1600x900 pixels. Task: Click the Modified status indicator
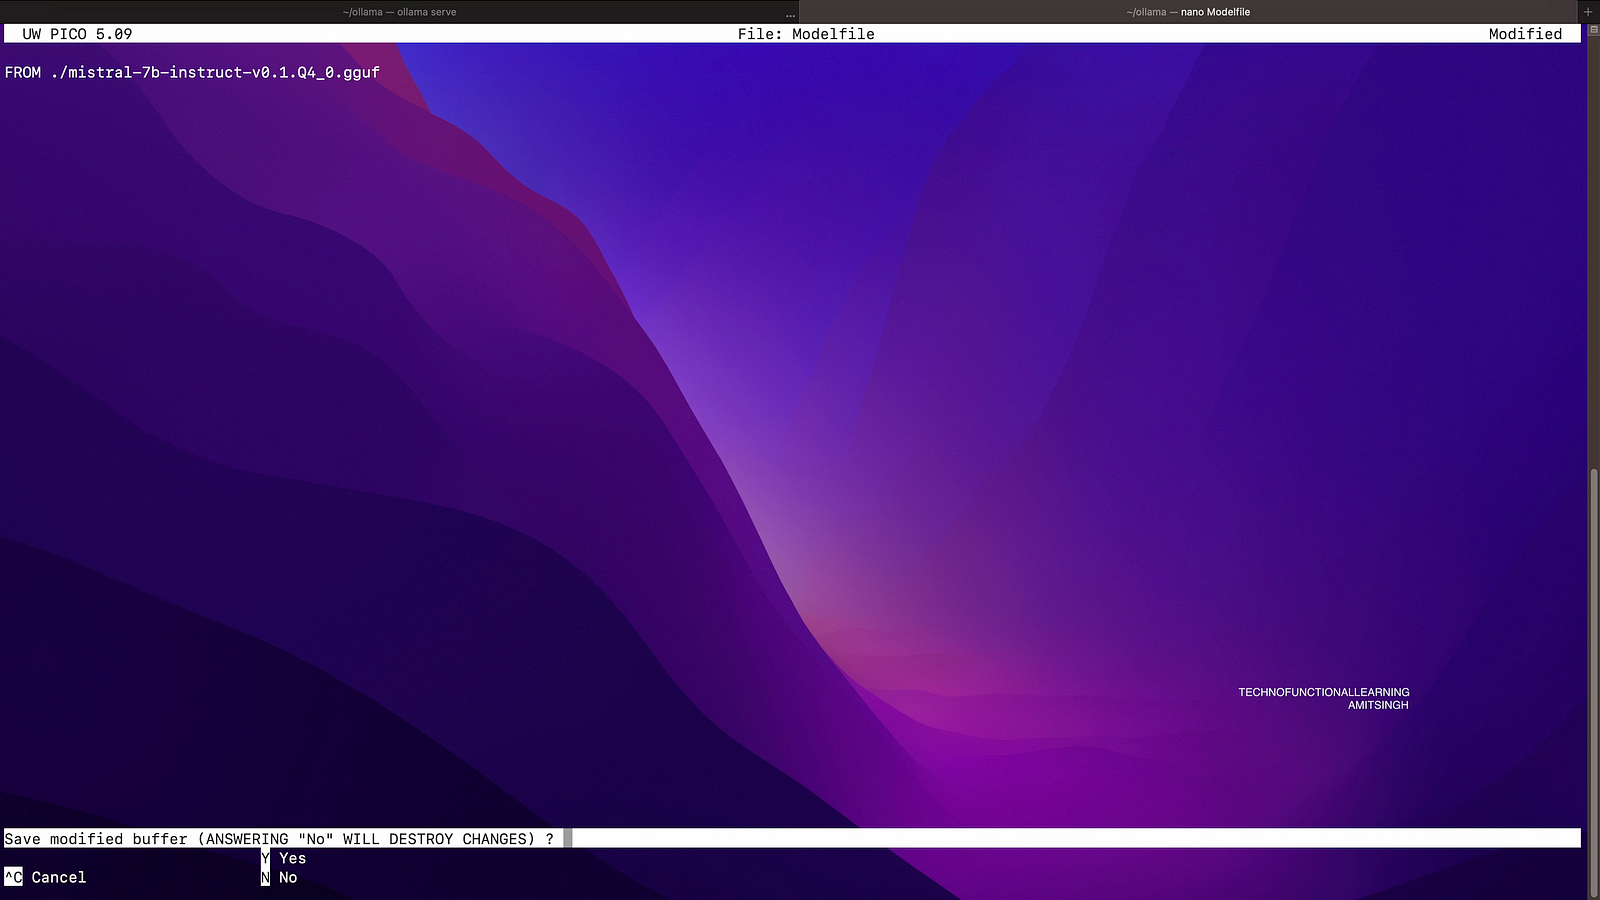1524,34
